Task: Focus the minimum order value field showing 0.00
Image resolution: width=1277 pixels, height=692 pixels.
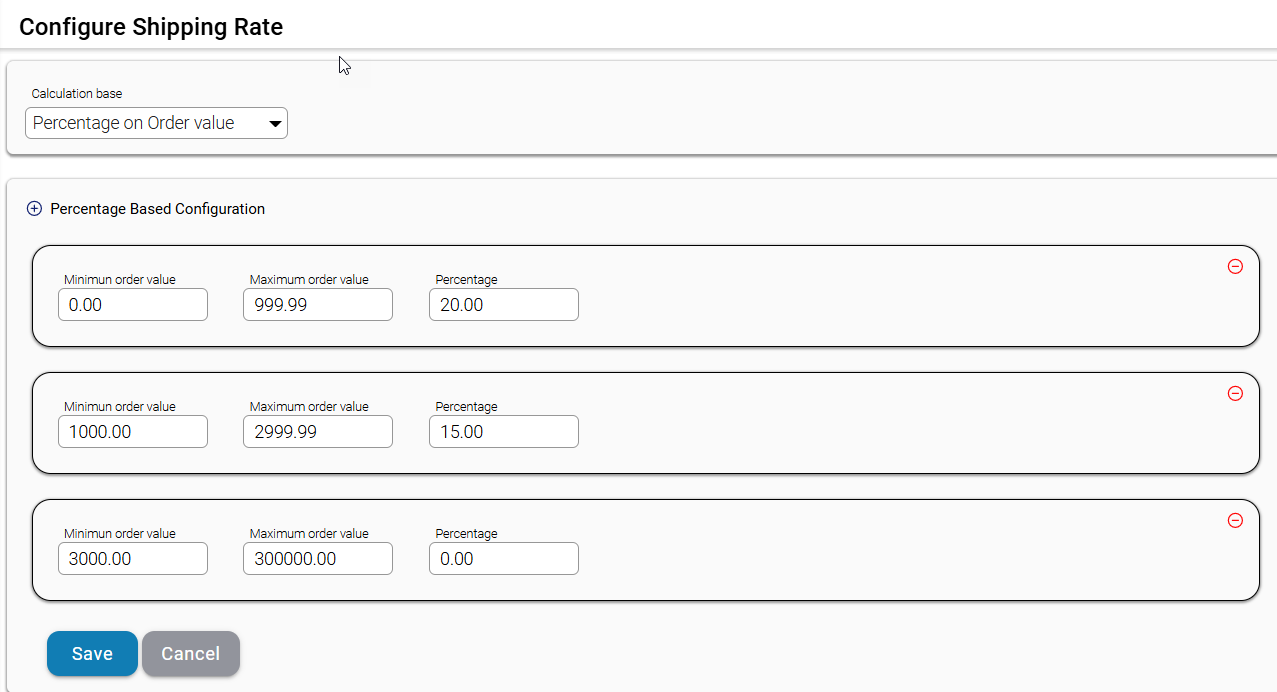Action: (x=132, y=305)
